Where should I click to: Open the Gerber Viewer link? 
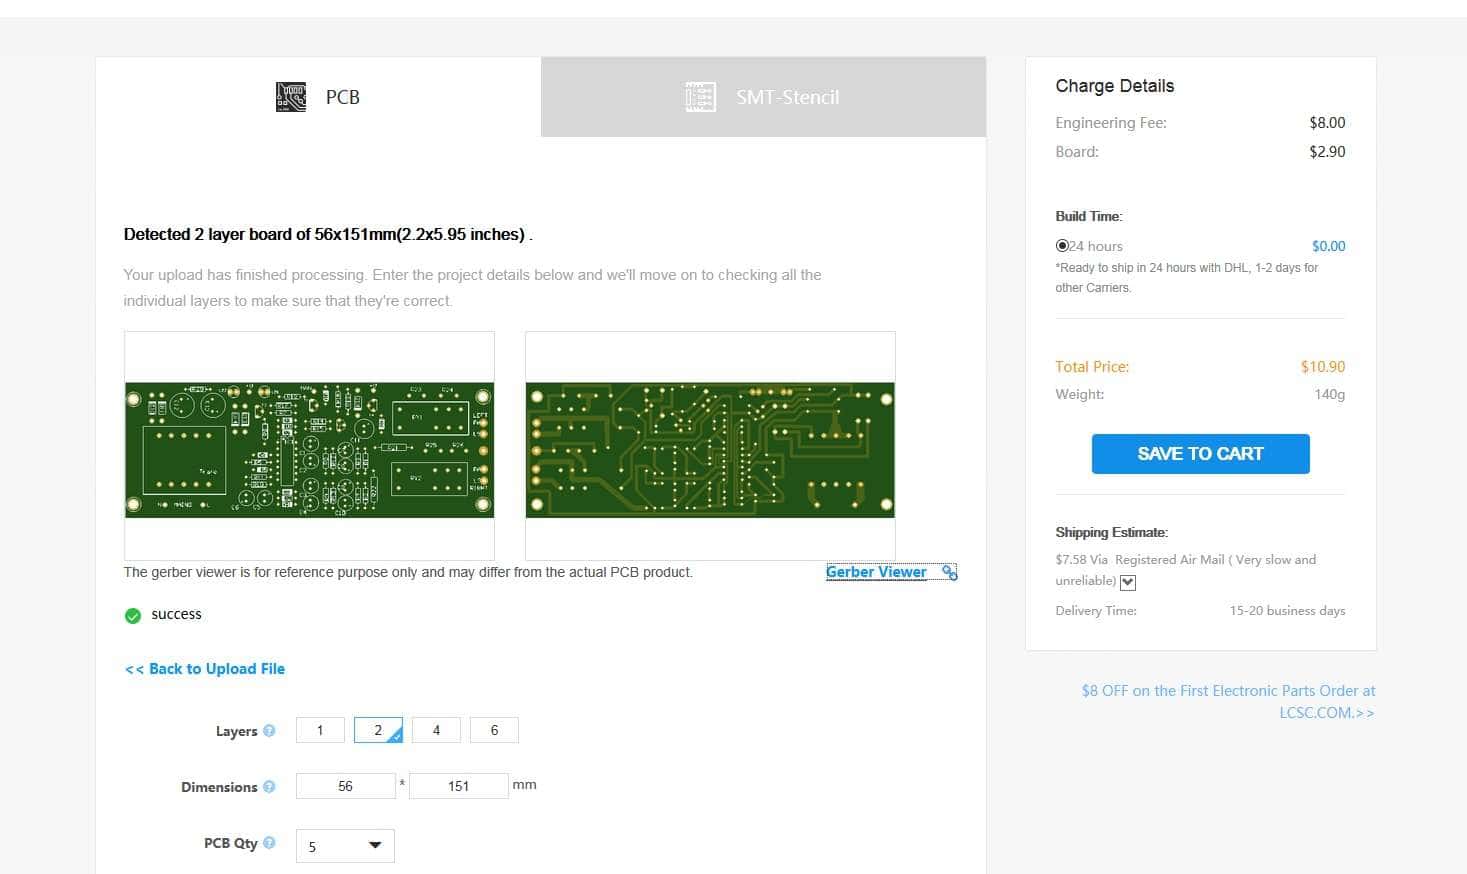click(876, 572)
